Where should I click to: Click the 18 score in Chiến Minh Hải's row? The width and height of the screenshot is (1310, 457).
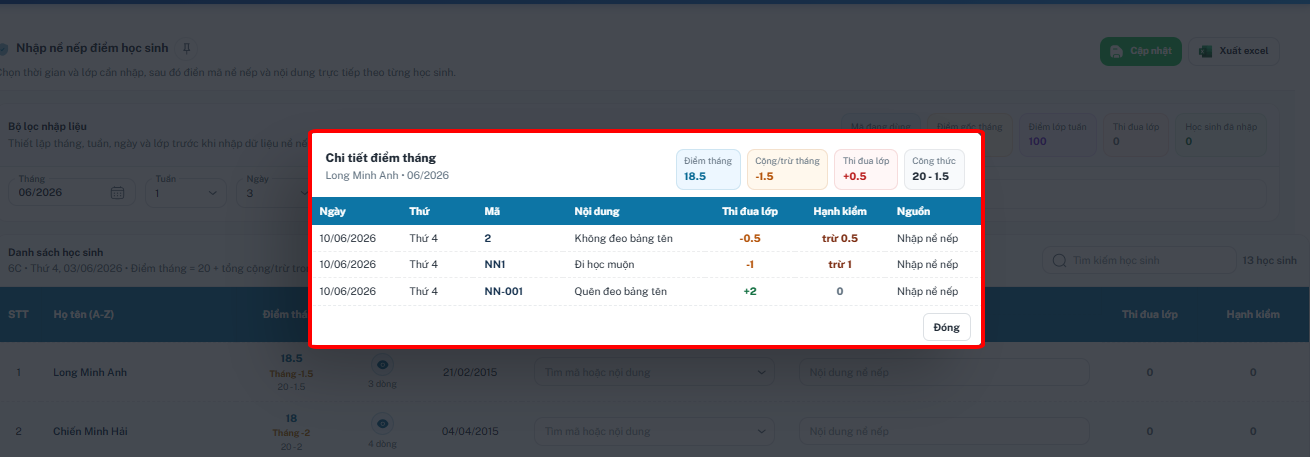point(291,419)
